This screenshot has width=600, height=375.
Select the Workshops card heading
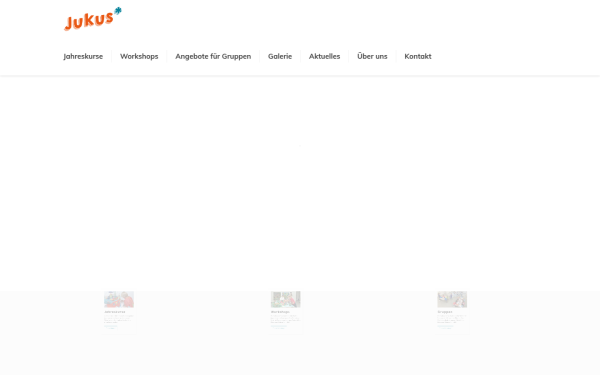pos(280,312)
